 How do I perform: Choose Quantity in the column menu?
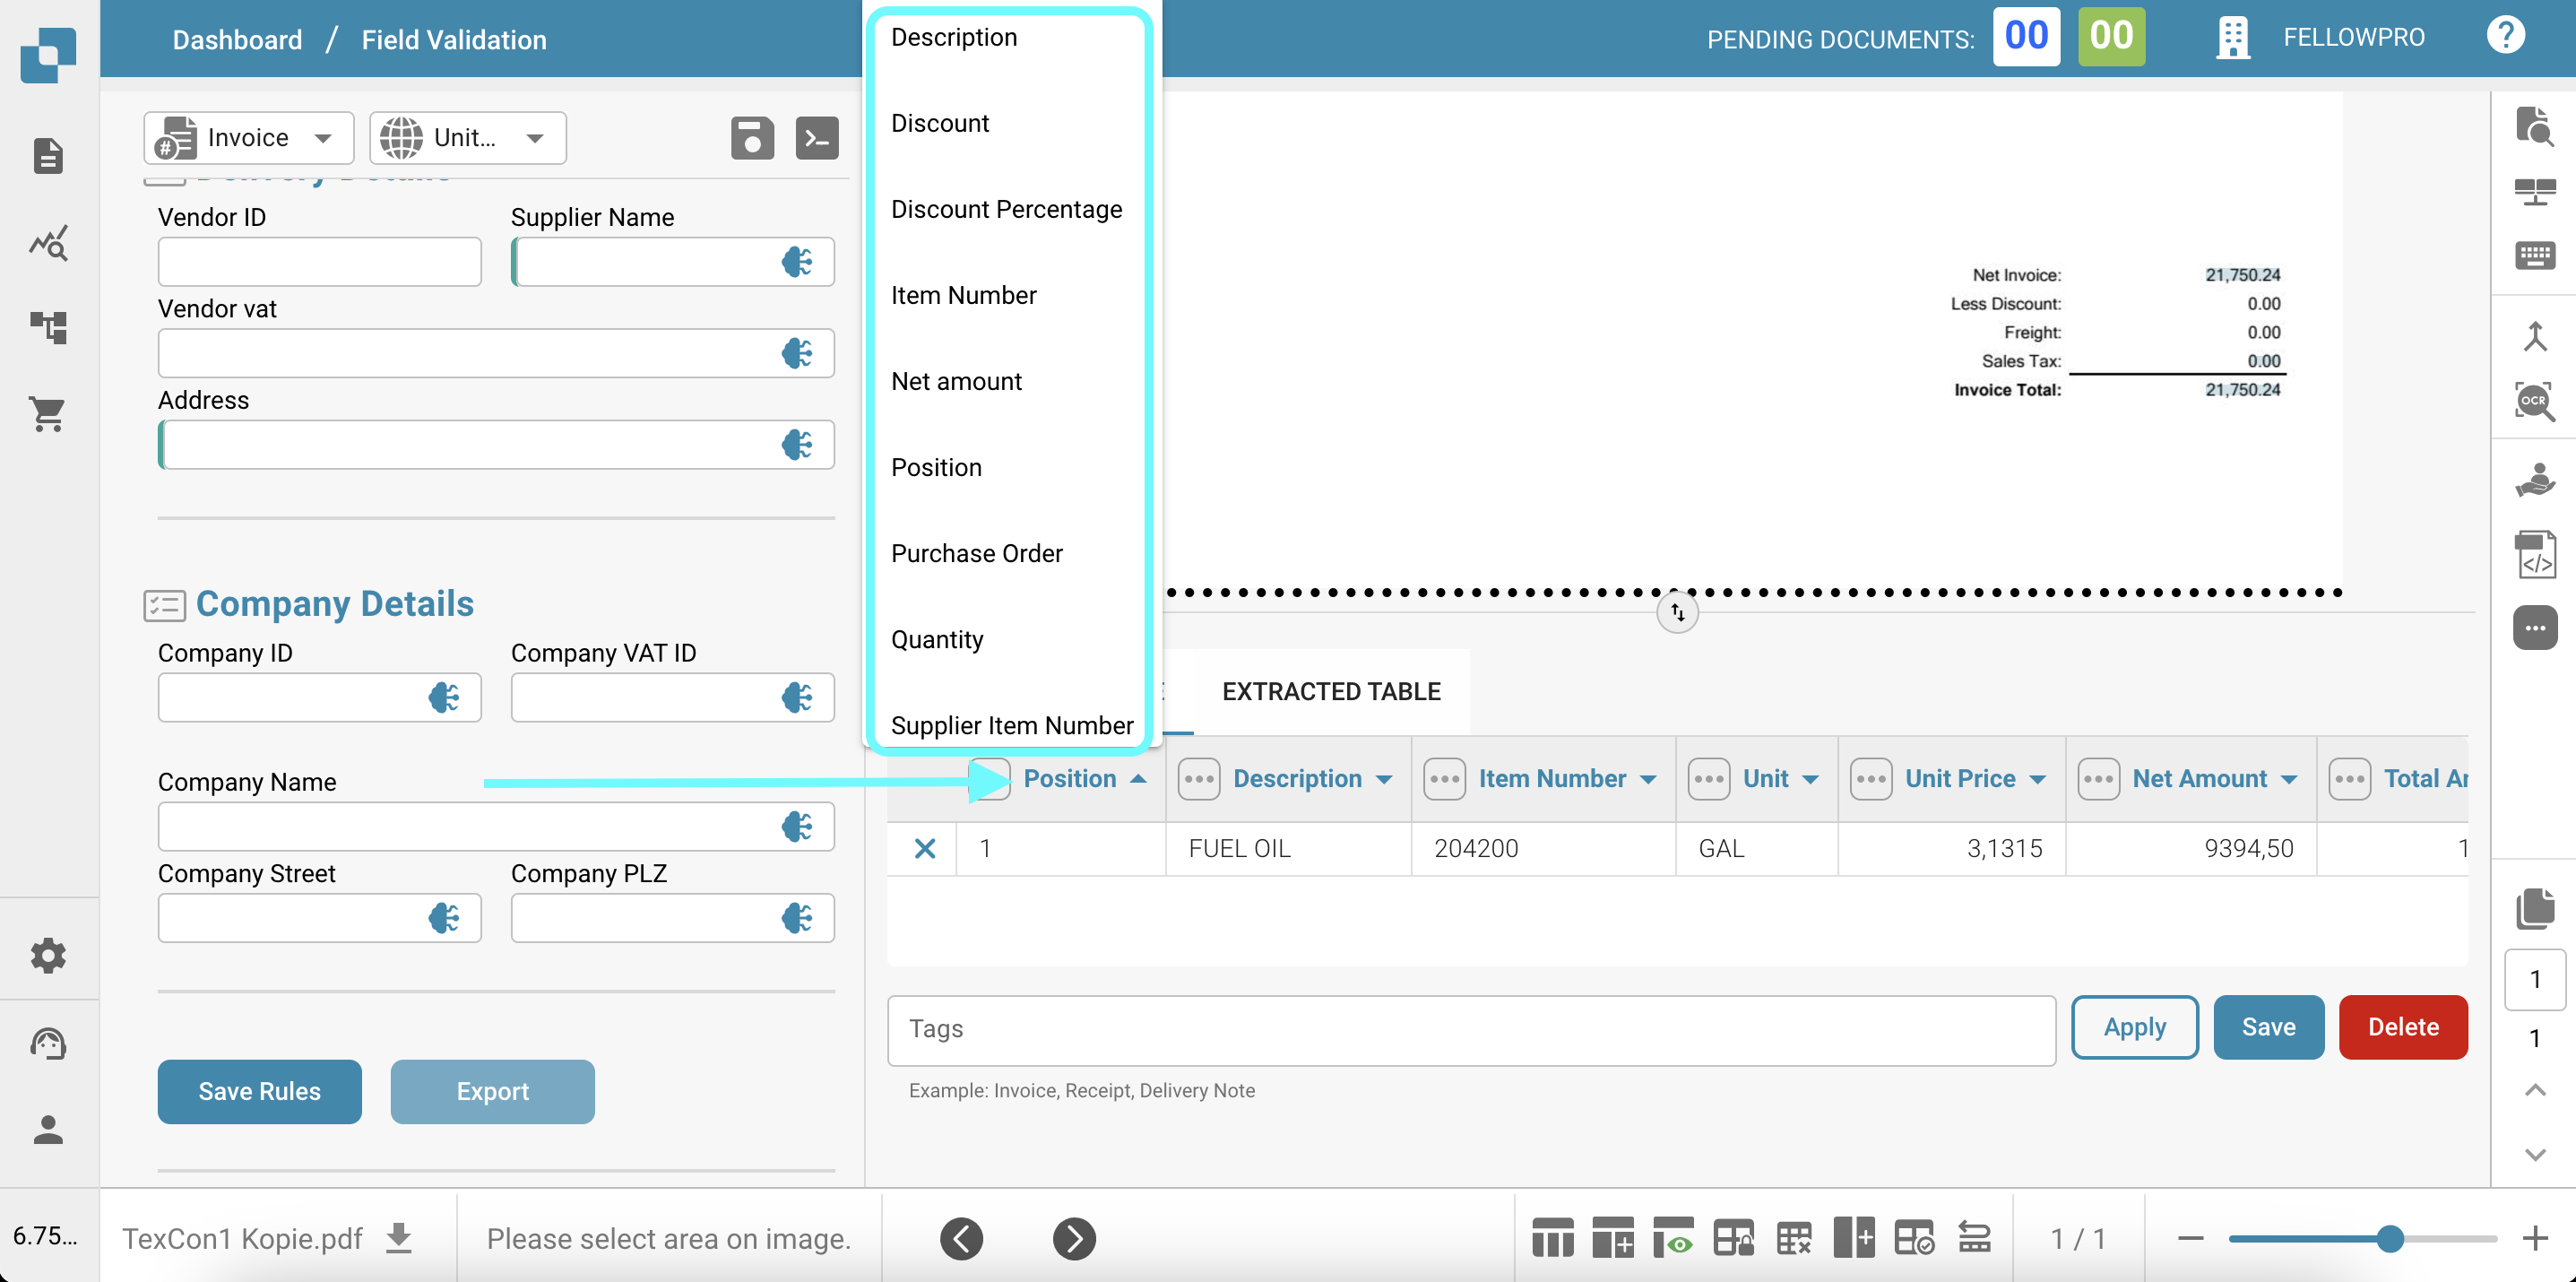point(937,639)
